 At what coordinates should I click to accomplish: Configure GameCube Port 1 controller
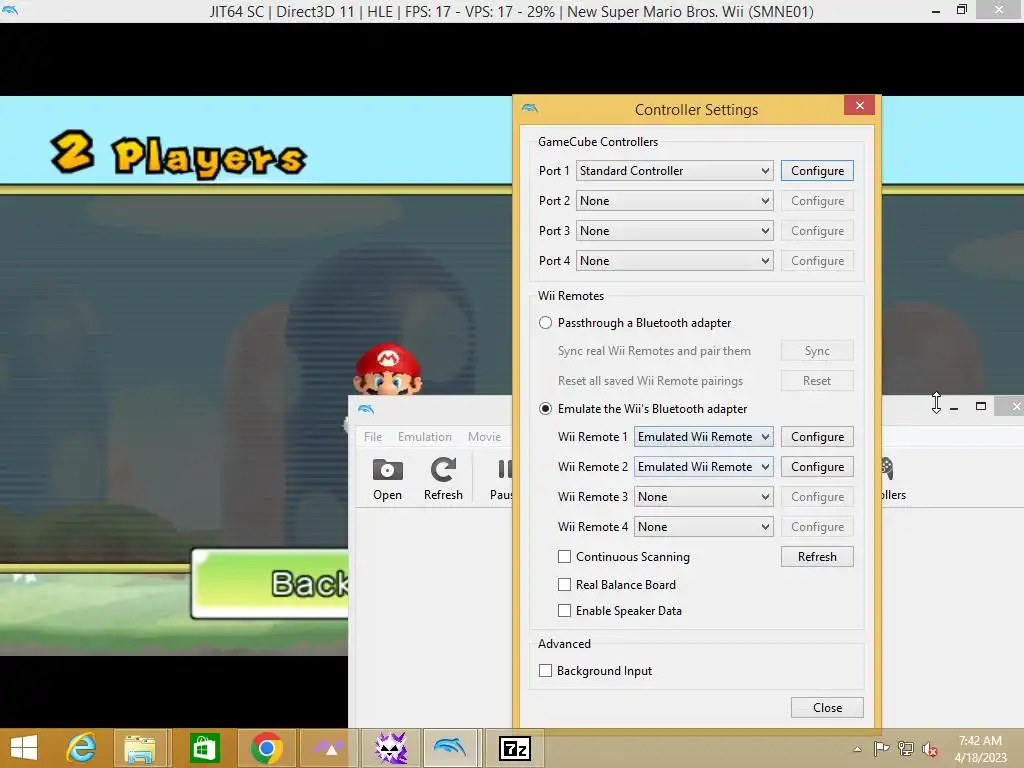coord(817,170)
